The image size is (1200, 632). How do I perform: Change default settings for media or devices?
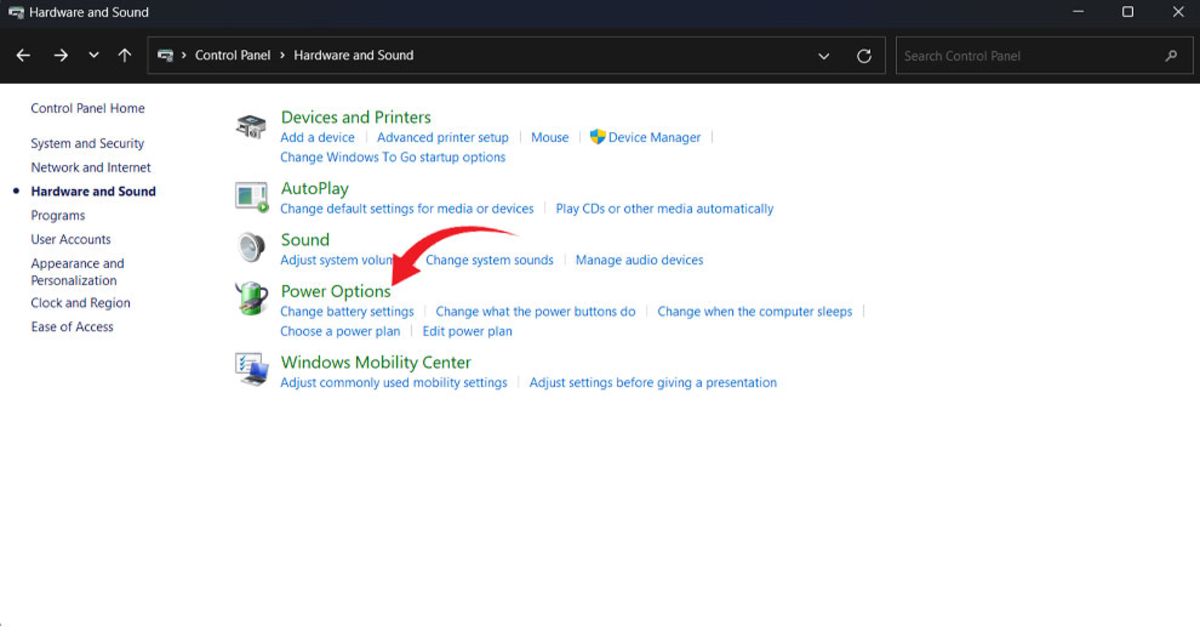pos(407,209)
